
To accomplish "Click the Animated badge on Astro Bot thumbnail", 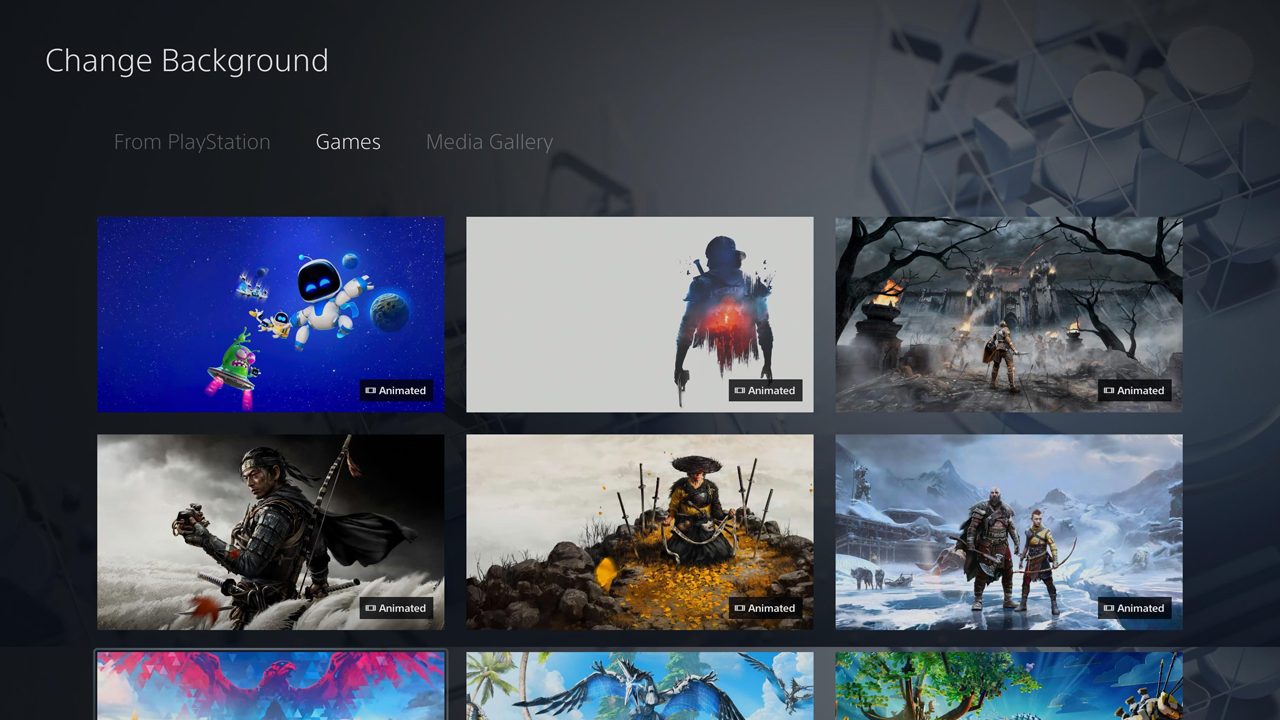I will pos(396,390).
